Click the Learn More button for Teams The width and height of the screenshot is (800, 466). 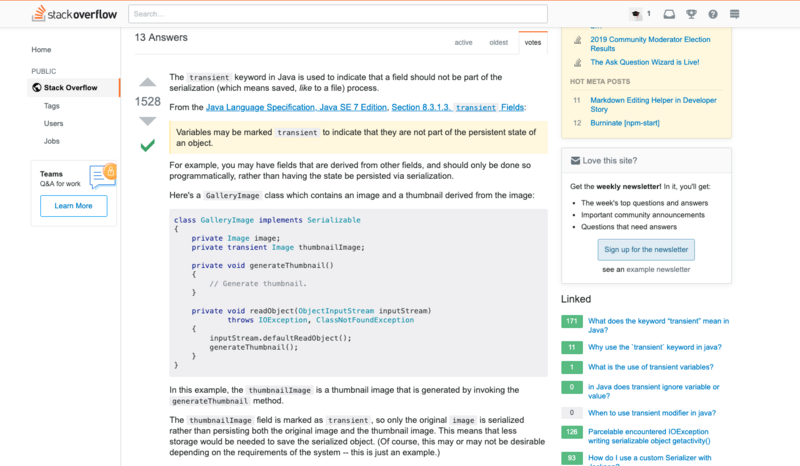[73, 206]
